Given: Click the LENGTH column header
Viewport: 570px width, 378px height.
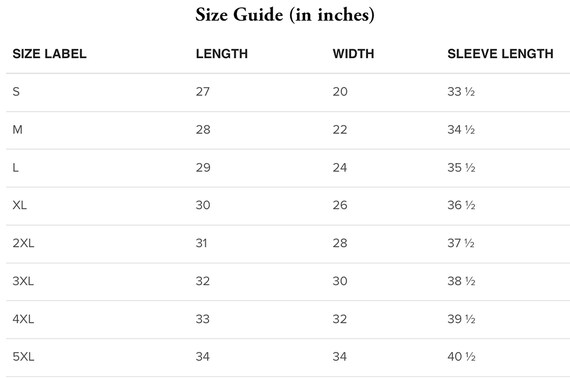Looking at the screenshot, I should click(222, 54).
